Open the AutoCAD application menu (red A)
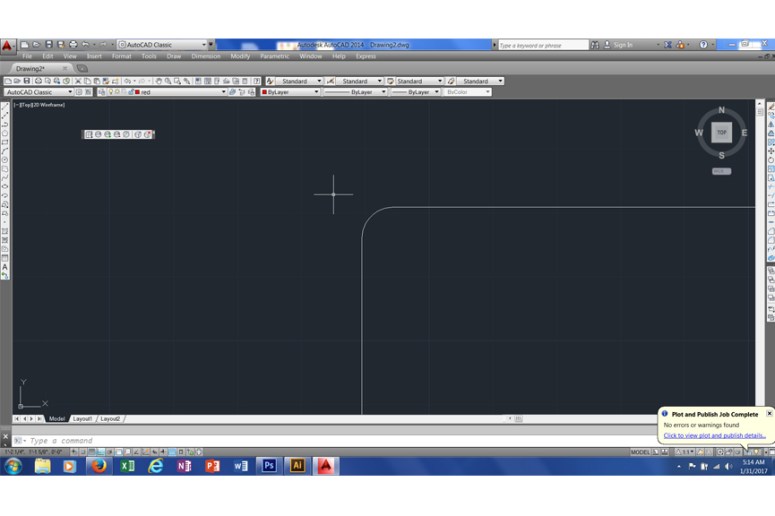Image resolution: width=775 pixels, height=516 pixels. pos(7,46)
